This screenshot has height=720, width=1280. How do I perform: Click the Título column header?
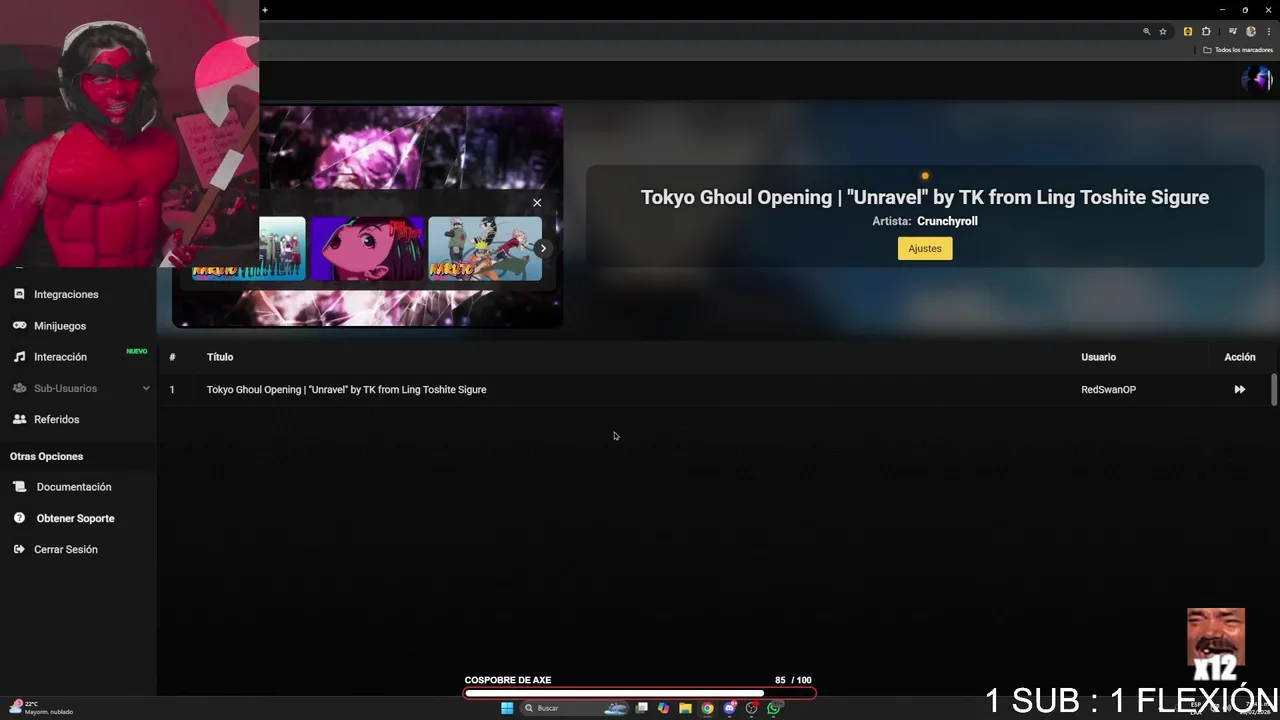coord(220,357)
